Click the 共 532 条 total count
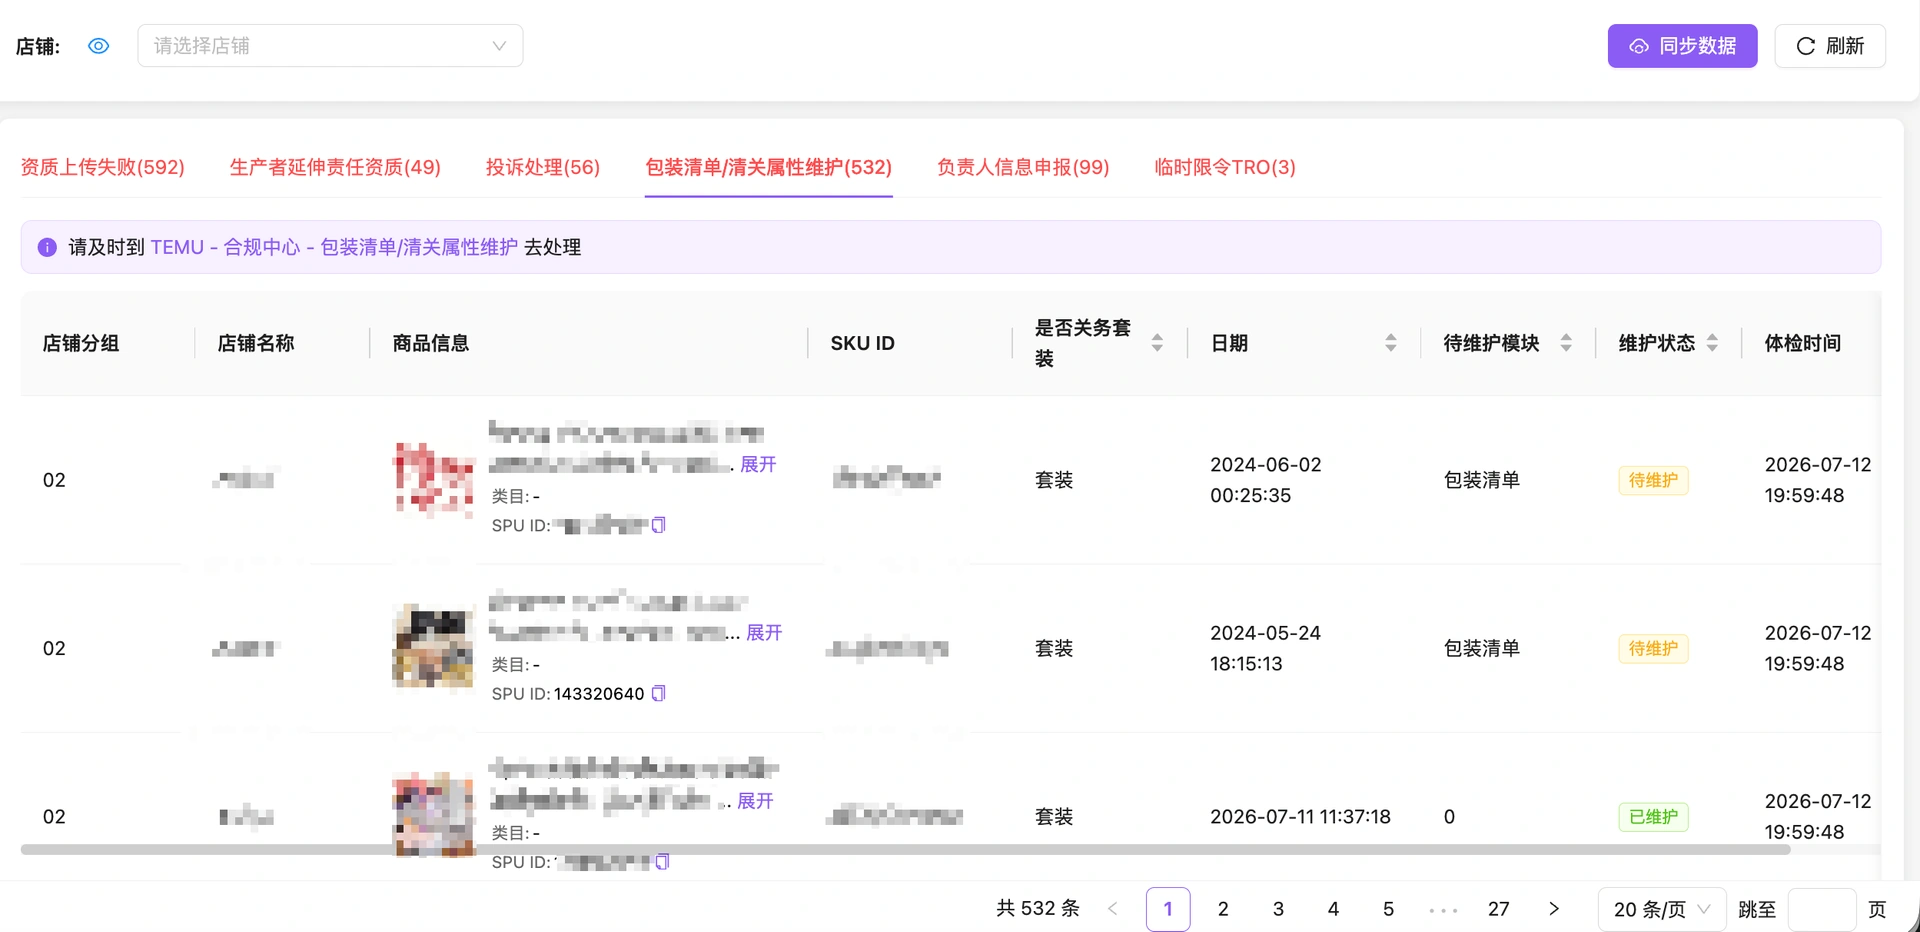The width and height of the screenshot is (1920, 932). (x=1038, y=909)
